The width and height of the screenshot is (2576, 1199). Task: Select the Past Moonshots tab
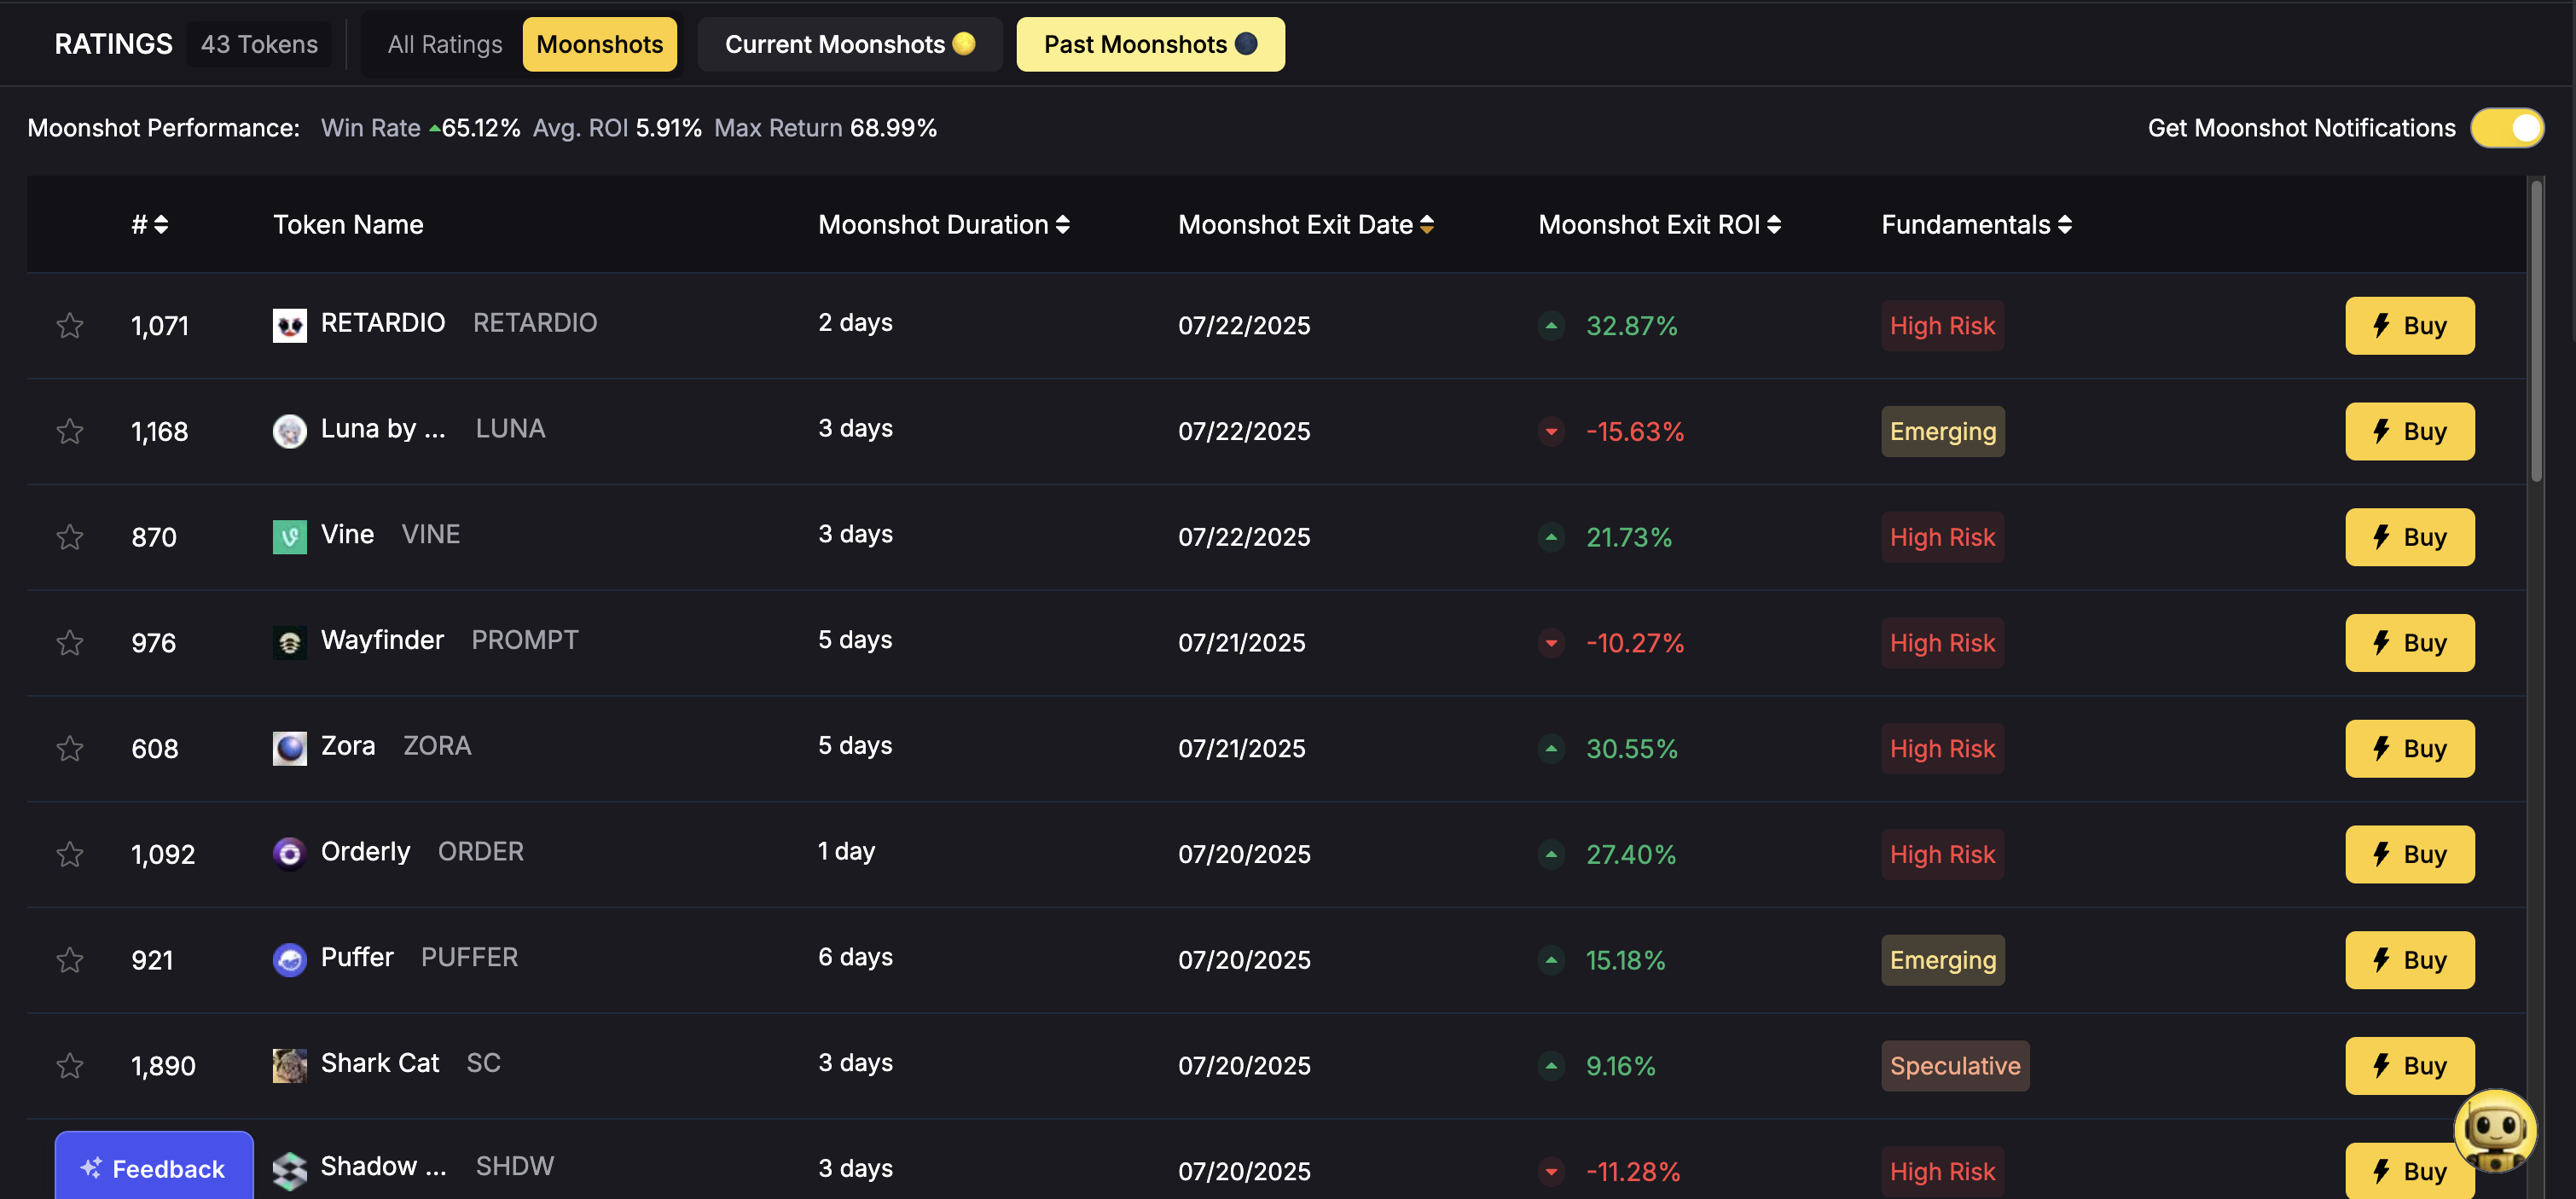tap(1150, 44)
